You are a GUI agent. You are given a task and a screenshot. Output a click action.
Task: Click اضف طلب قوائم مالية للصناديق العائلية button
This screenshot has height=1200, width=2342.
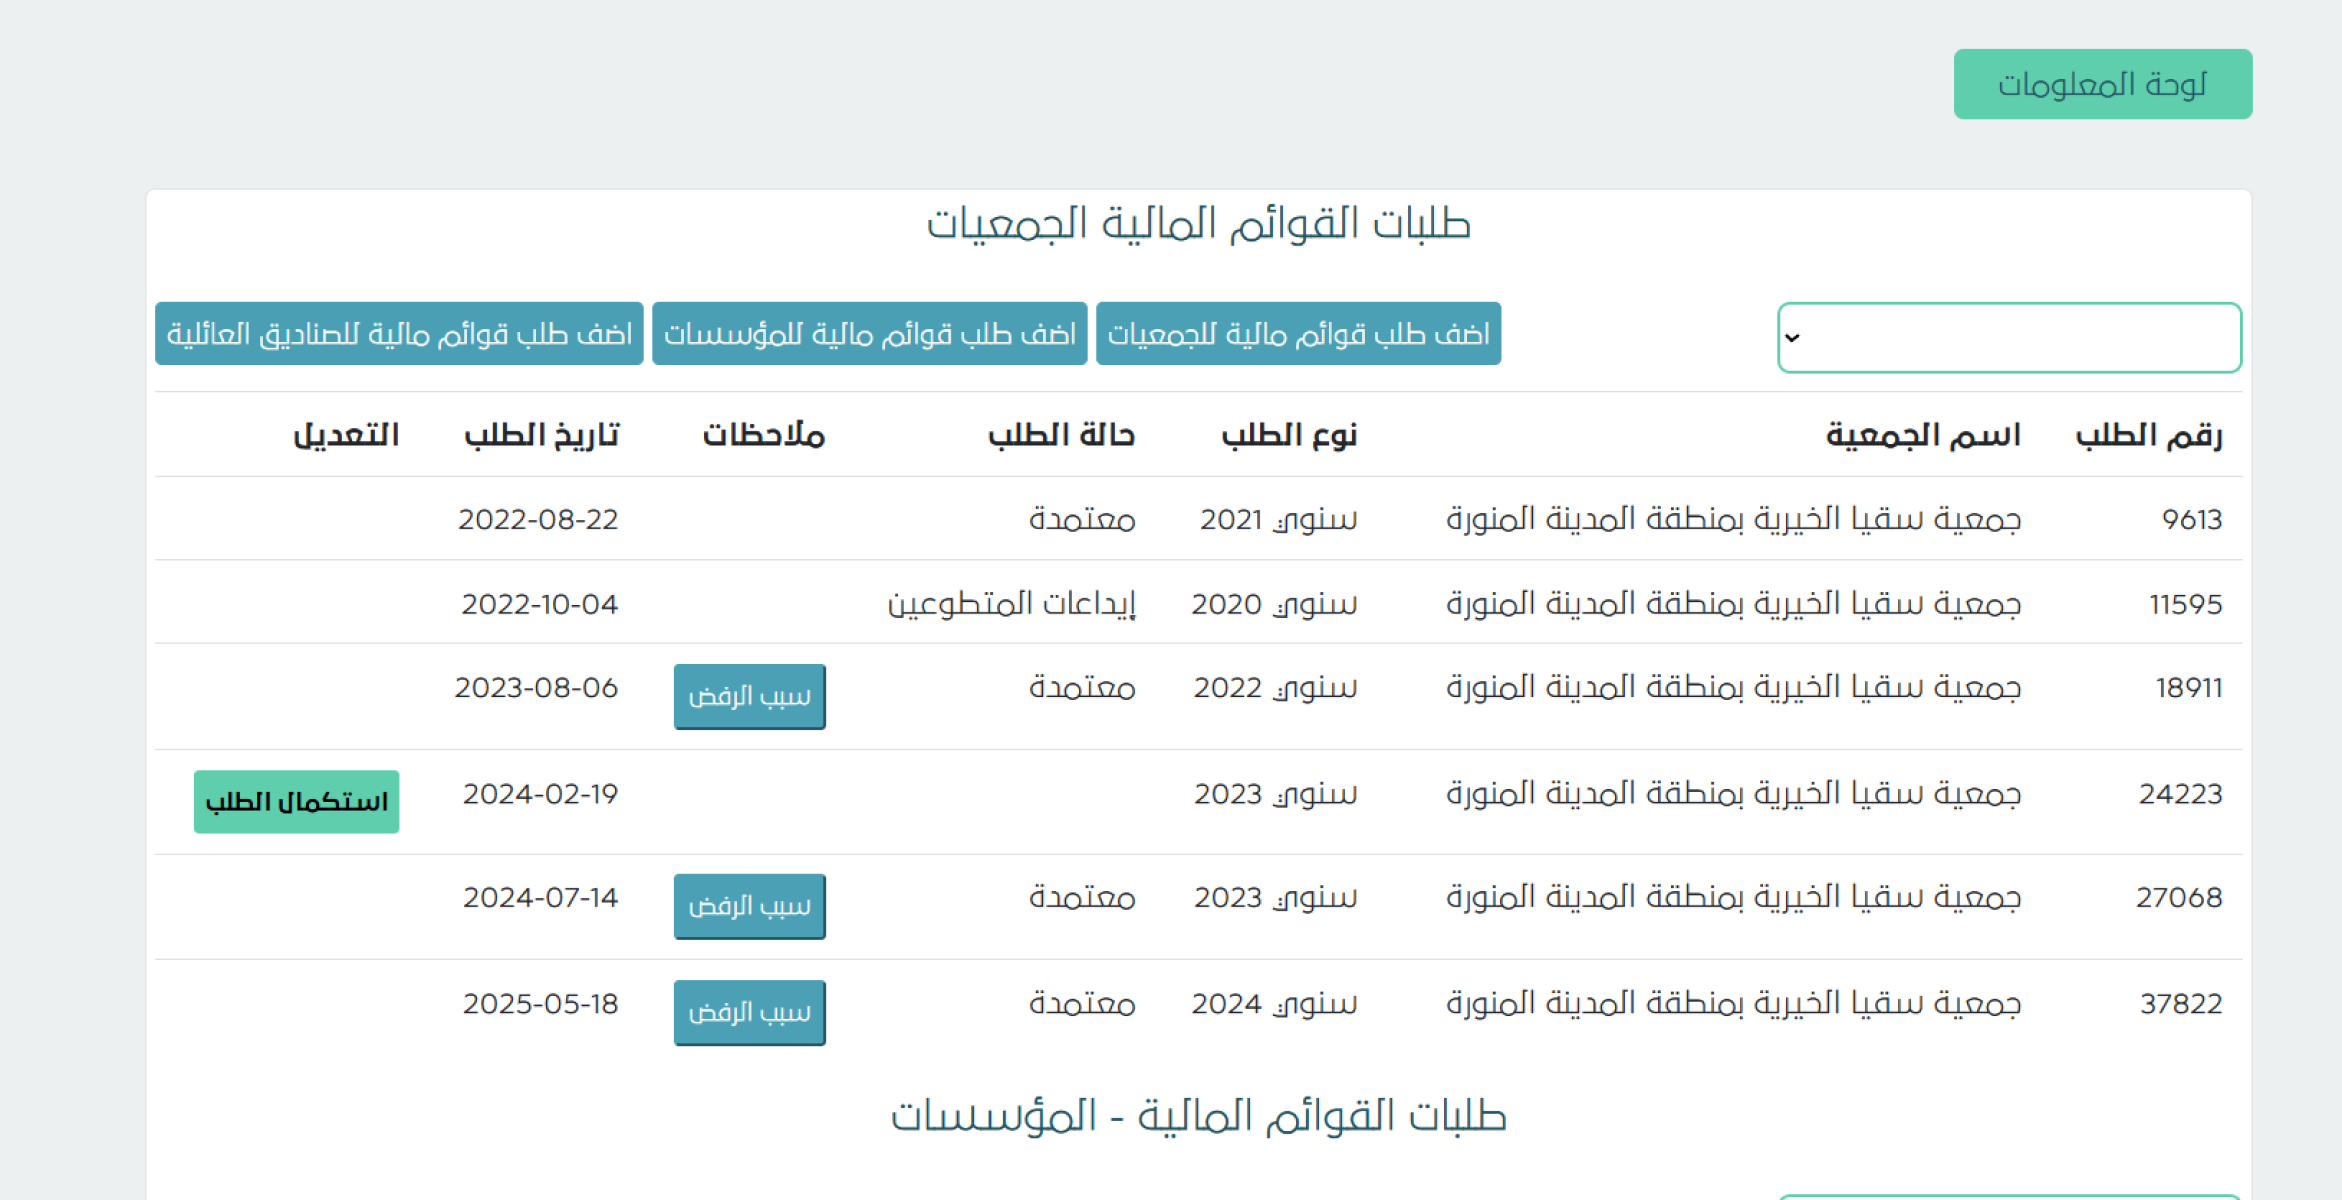pos(399,334)
